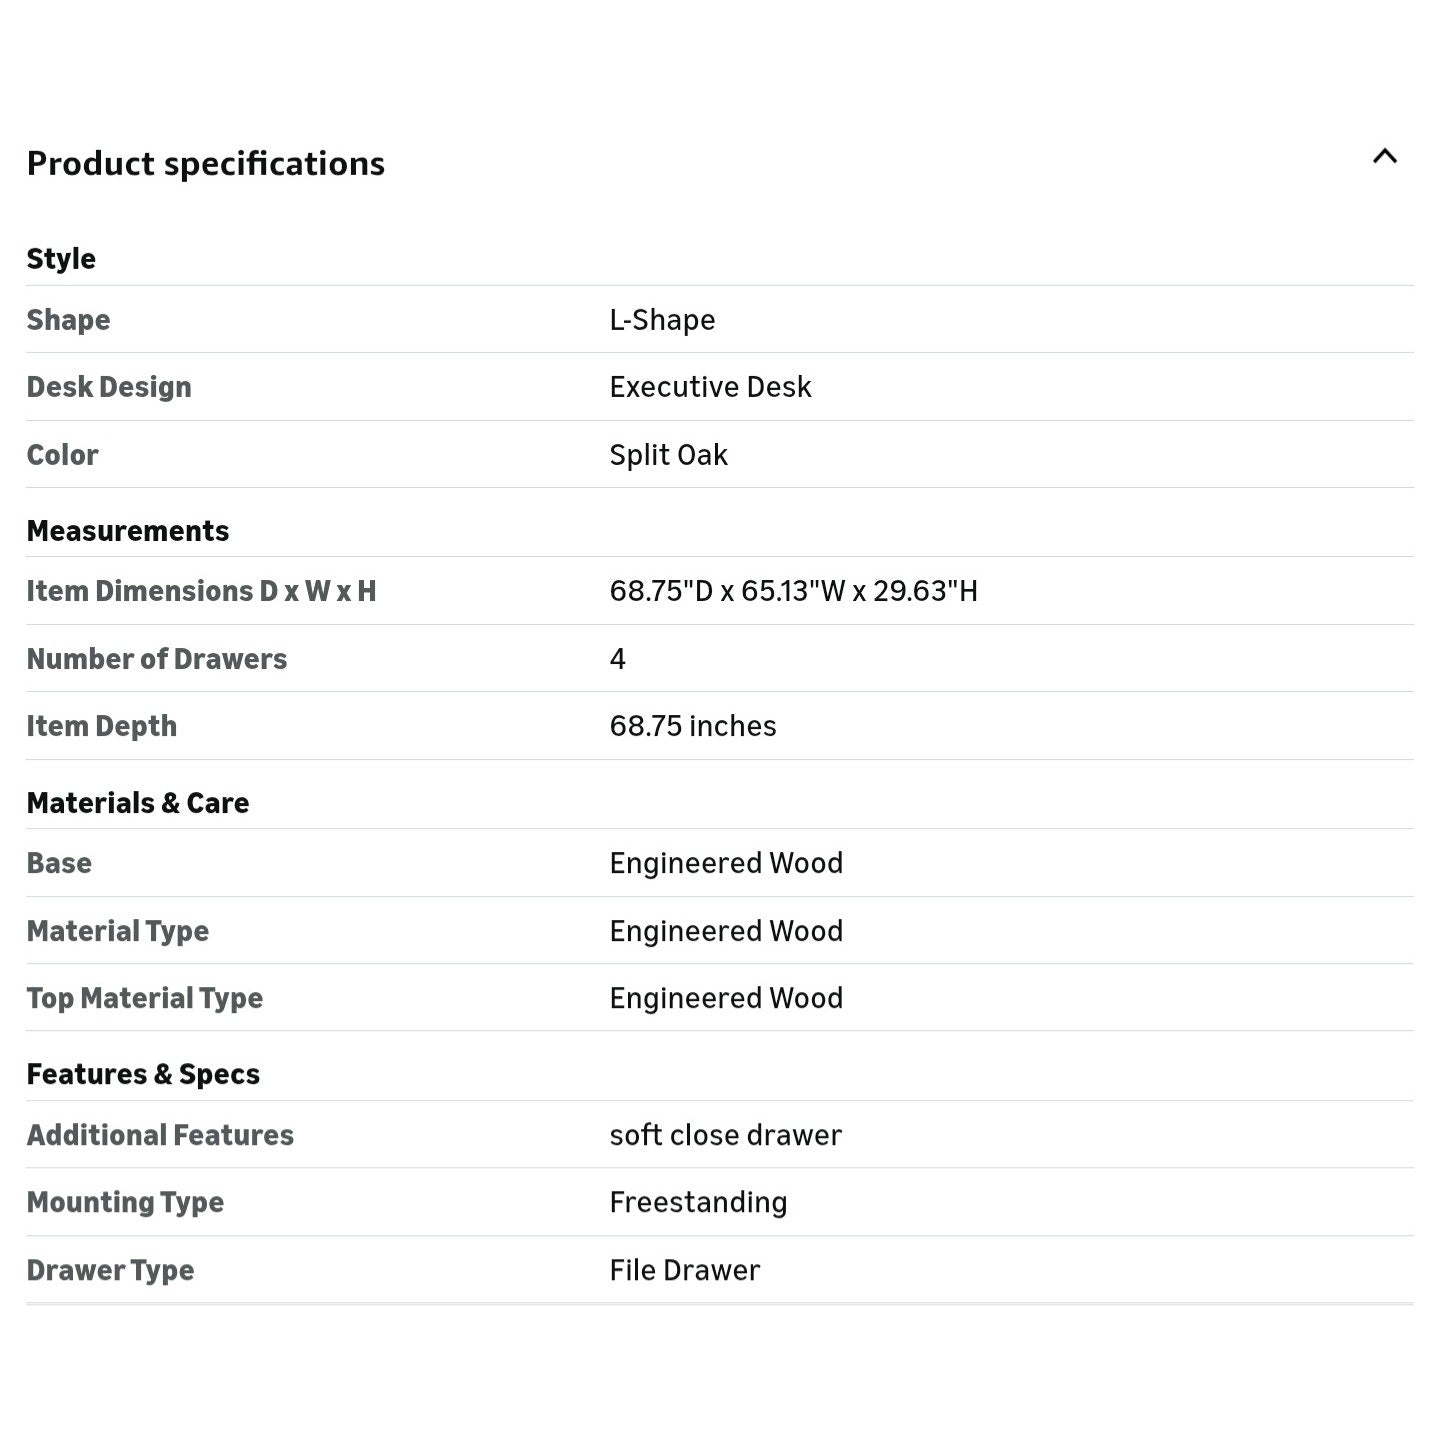1440x1440 pixels.
Task: Click the Product specifications heading
Action: [205, 163]
